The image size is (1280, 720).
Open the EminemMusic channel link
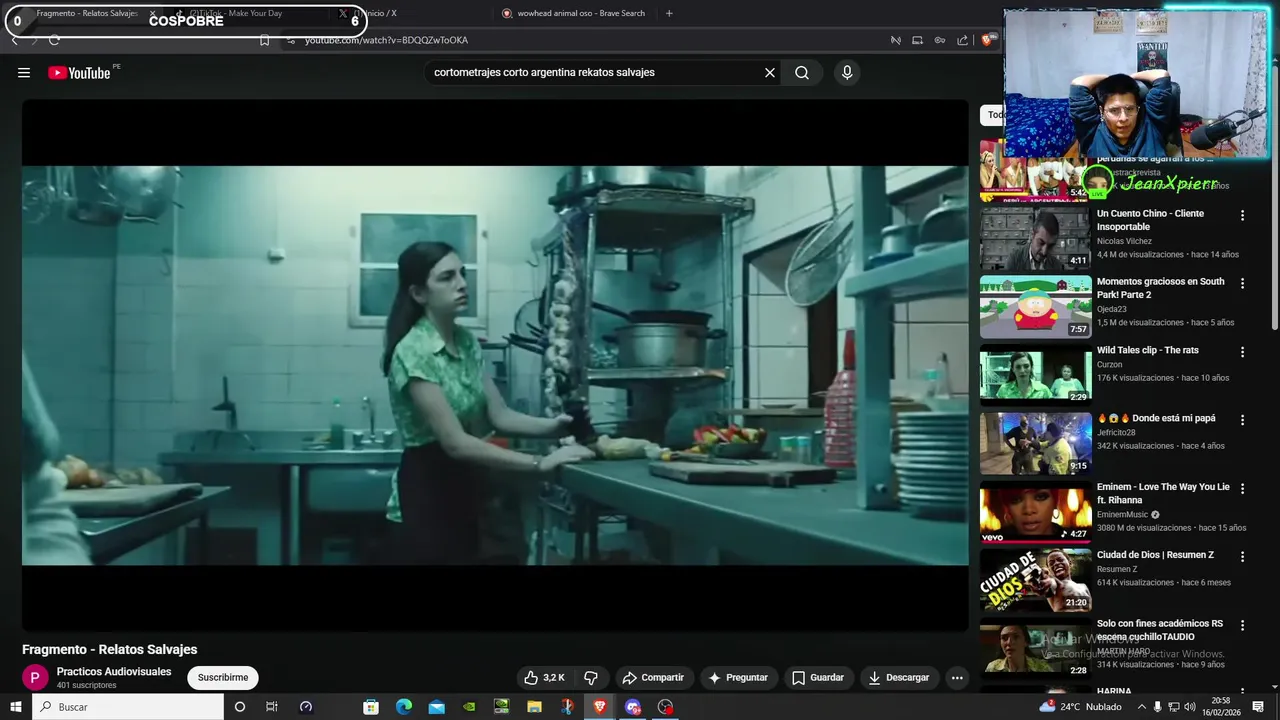(x=1125, y=515)
